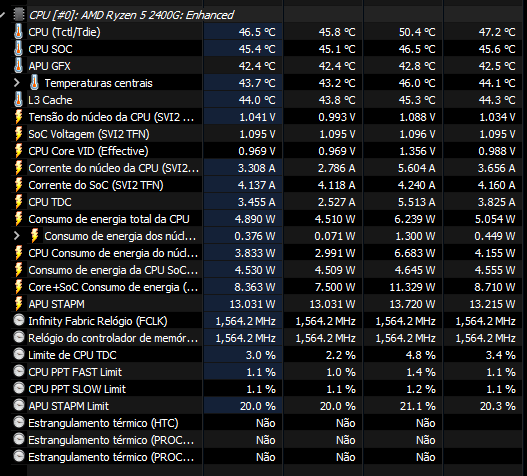This screenshot has height=476, width=527.
Task: Click lightning icon for Corrente do SoC
Action: pyautogui.click(x=18, y=185)
